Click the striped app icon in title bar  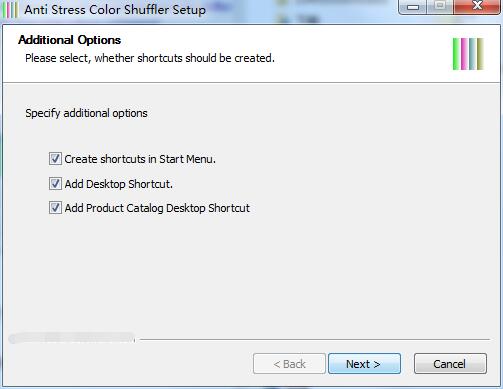pyautogui.click(x=10, y=10)
